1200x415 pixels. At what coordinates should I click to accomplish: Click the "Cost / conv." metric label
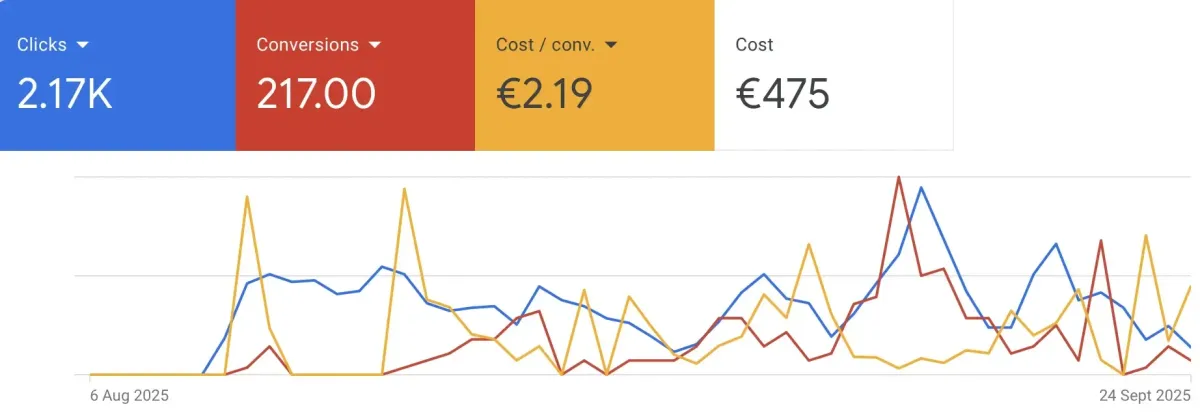[545, 45]
